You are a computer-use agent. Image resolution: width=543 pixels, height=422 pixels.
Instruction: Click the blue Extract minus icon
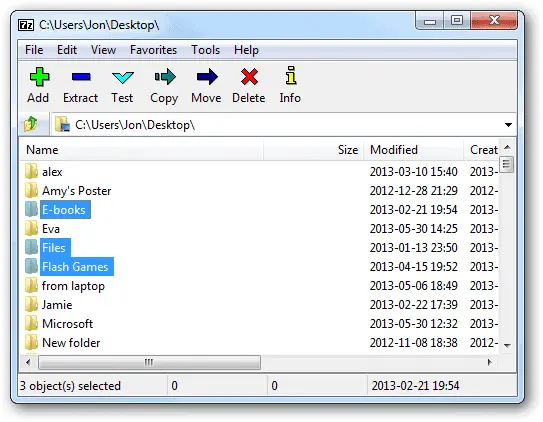click(x=81, y=77)
